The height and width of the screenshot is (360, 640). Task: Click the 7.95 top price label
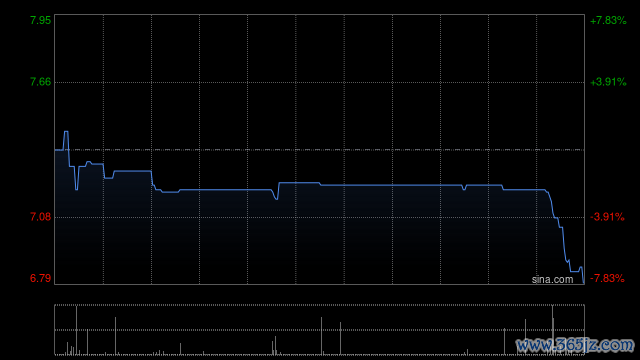tap(40, 20)
